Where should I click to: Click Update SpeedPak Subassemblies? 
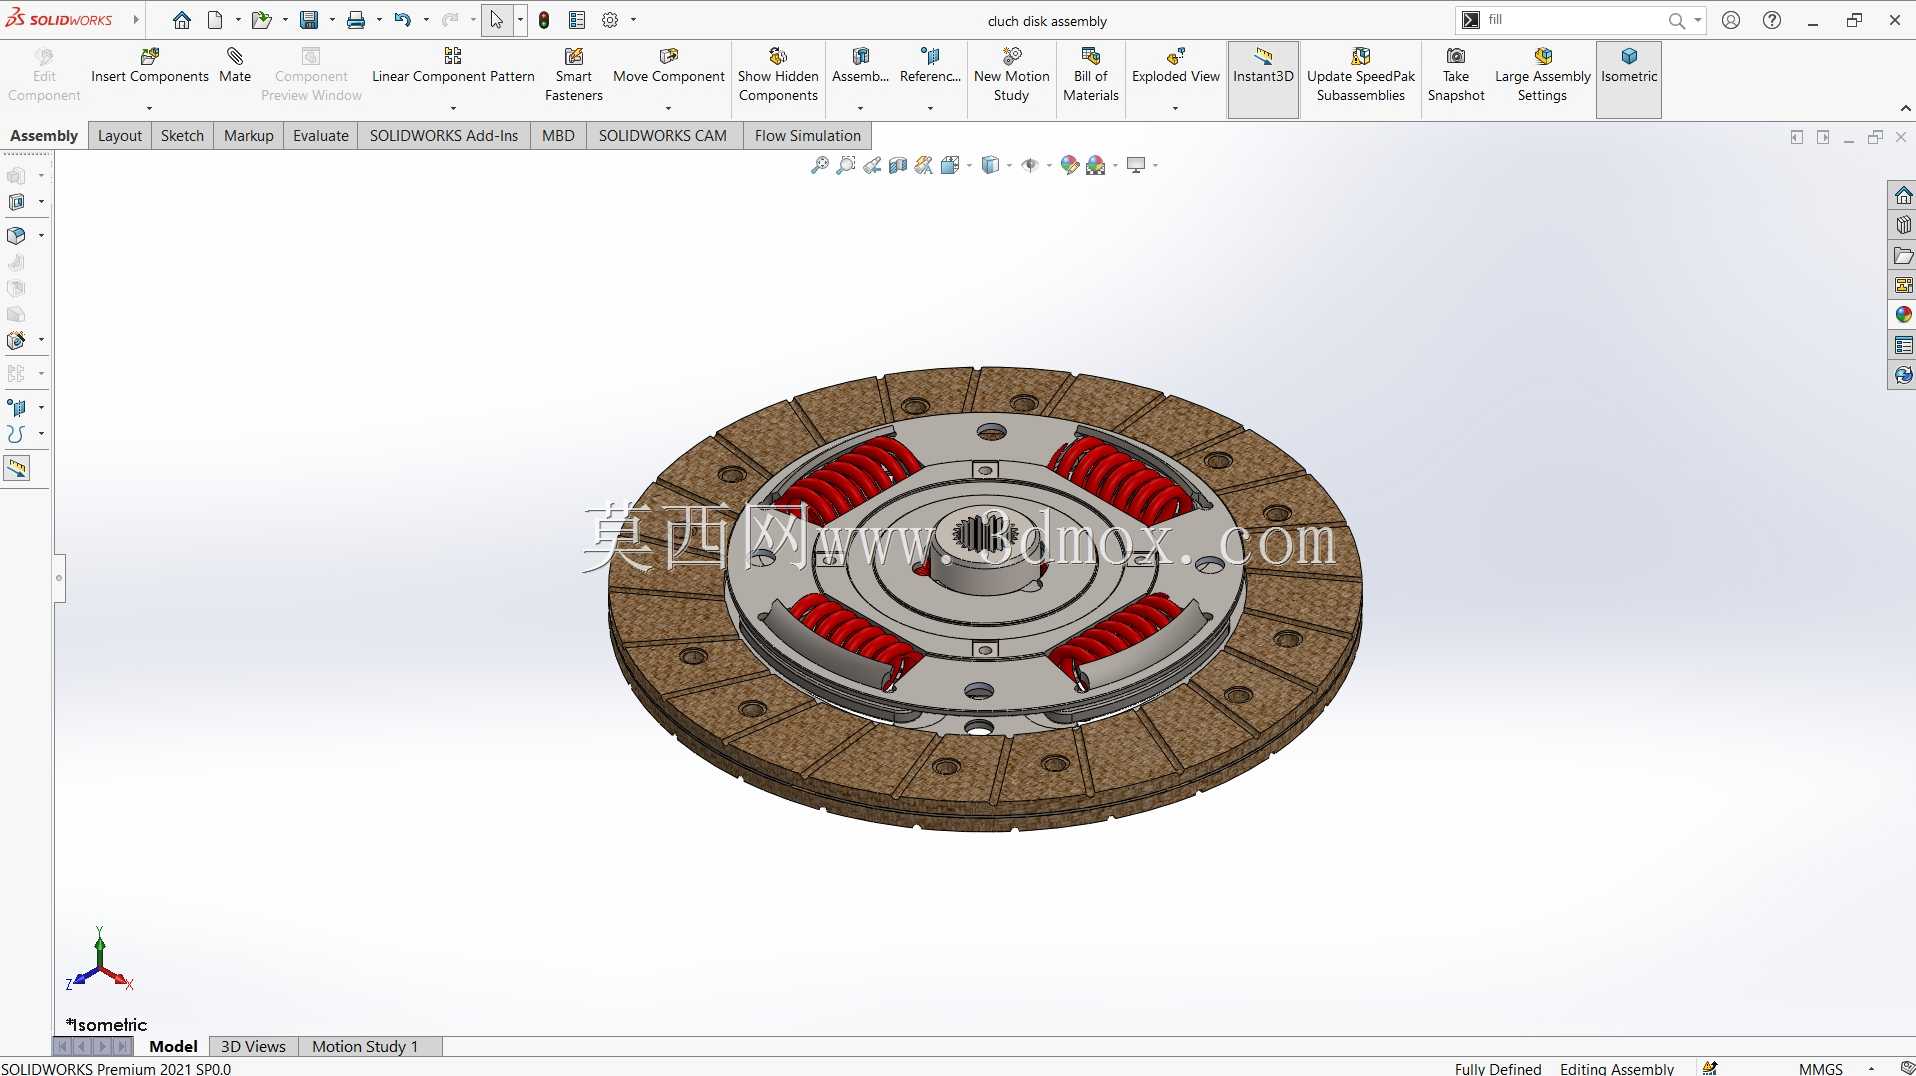pyautogui.click(x=1360, y=75)
